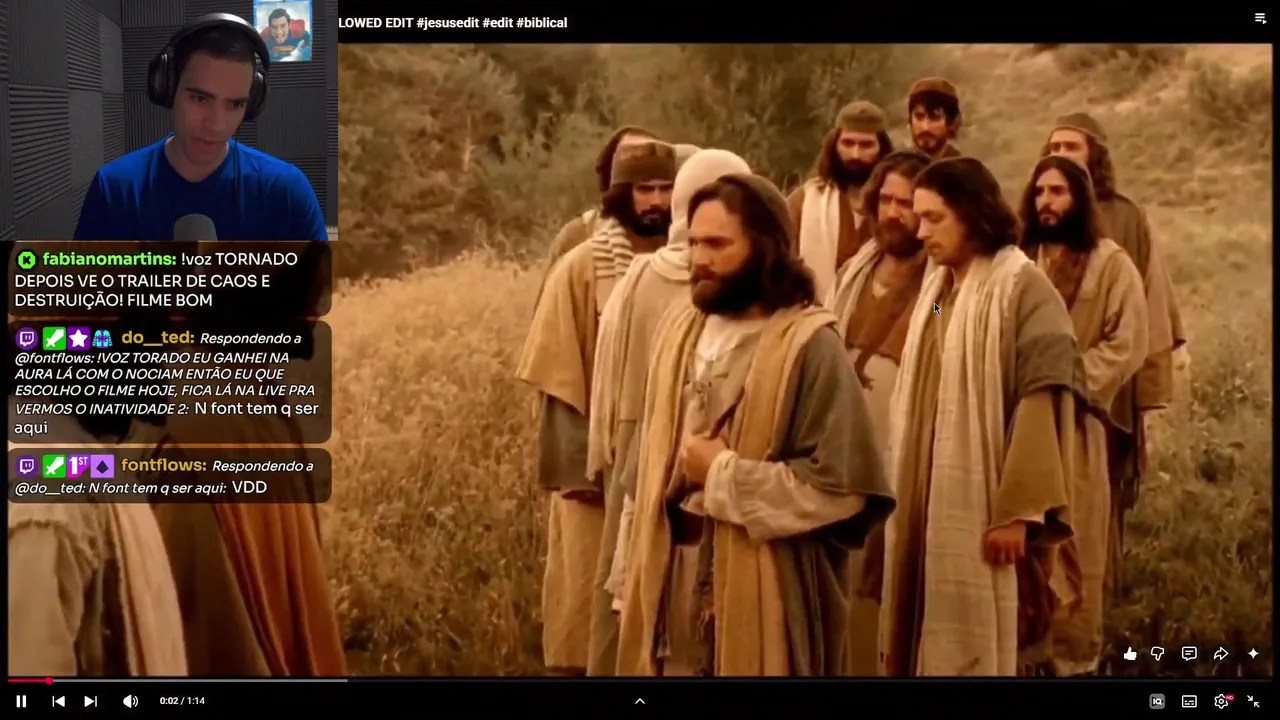Skip to the next video

coord(90,701)
